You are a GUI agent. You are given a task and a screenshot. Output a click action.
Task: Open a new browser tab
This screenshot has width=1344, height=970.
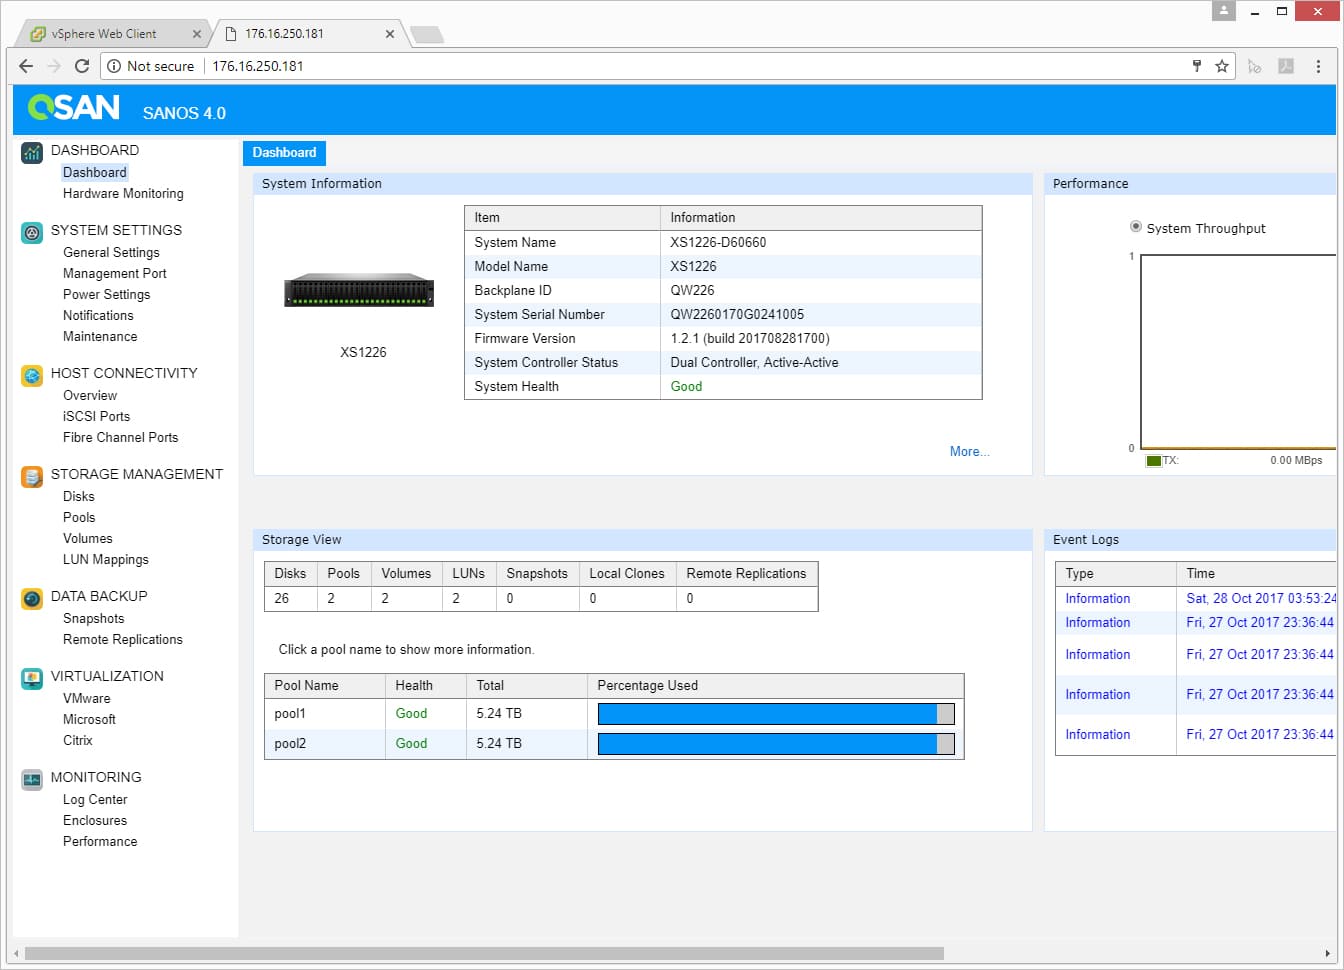click(427, 35)
